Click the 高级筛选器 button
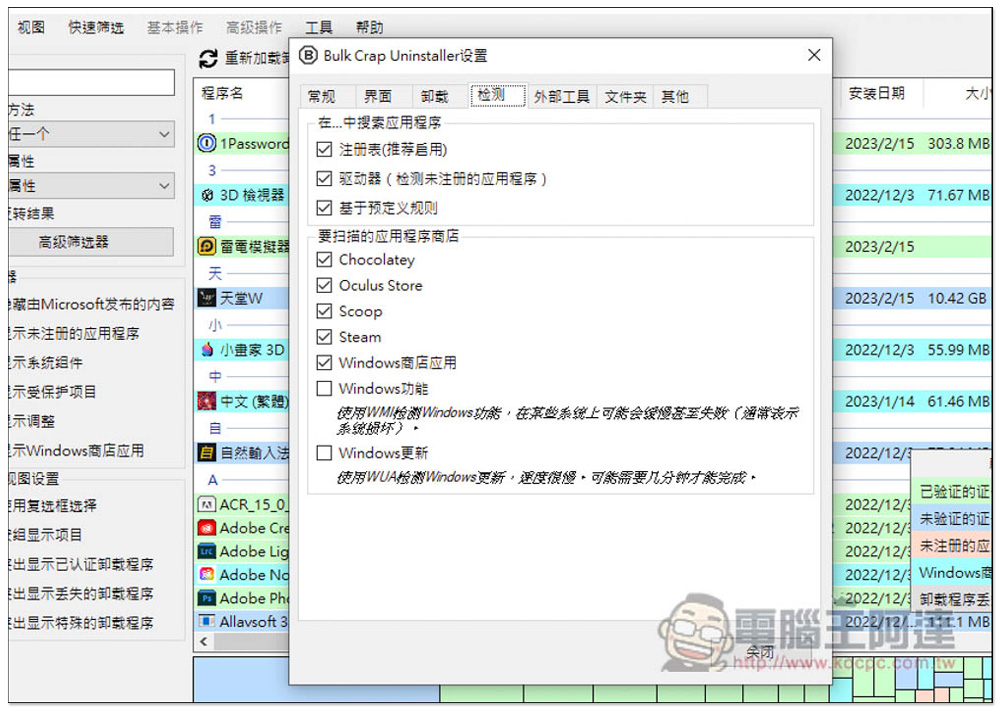Image resolution: width=1000 pixels, height=711 pixels. 91,242
